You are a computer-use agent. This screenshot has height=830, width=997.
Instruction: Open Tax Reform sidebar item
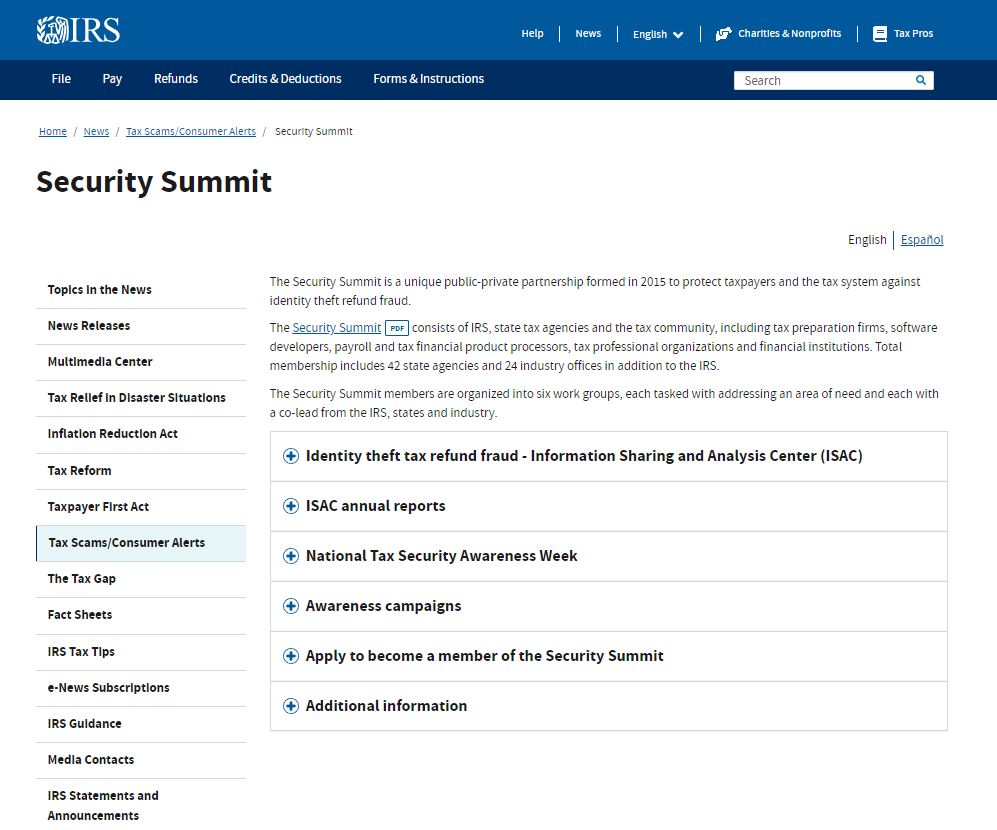click(141, 471)
